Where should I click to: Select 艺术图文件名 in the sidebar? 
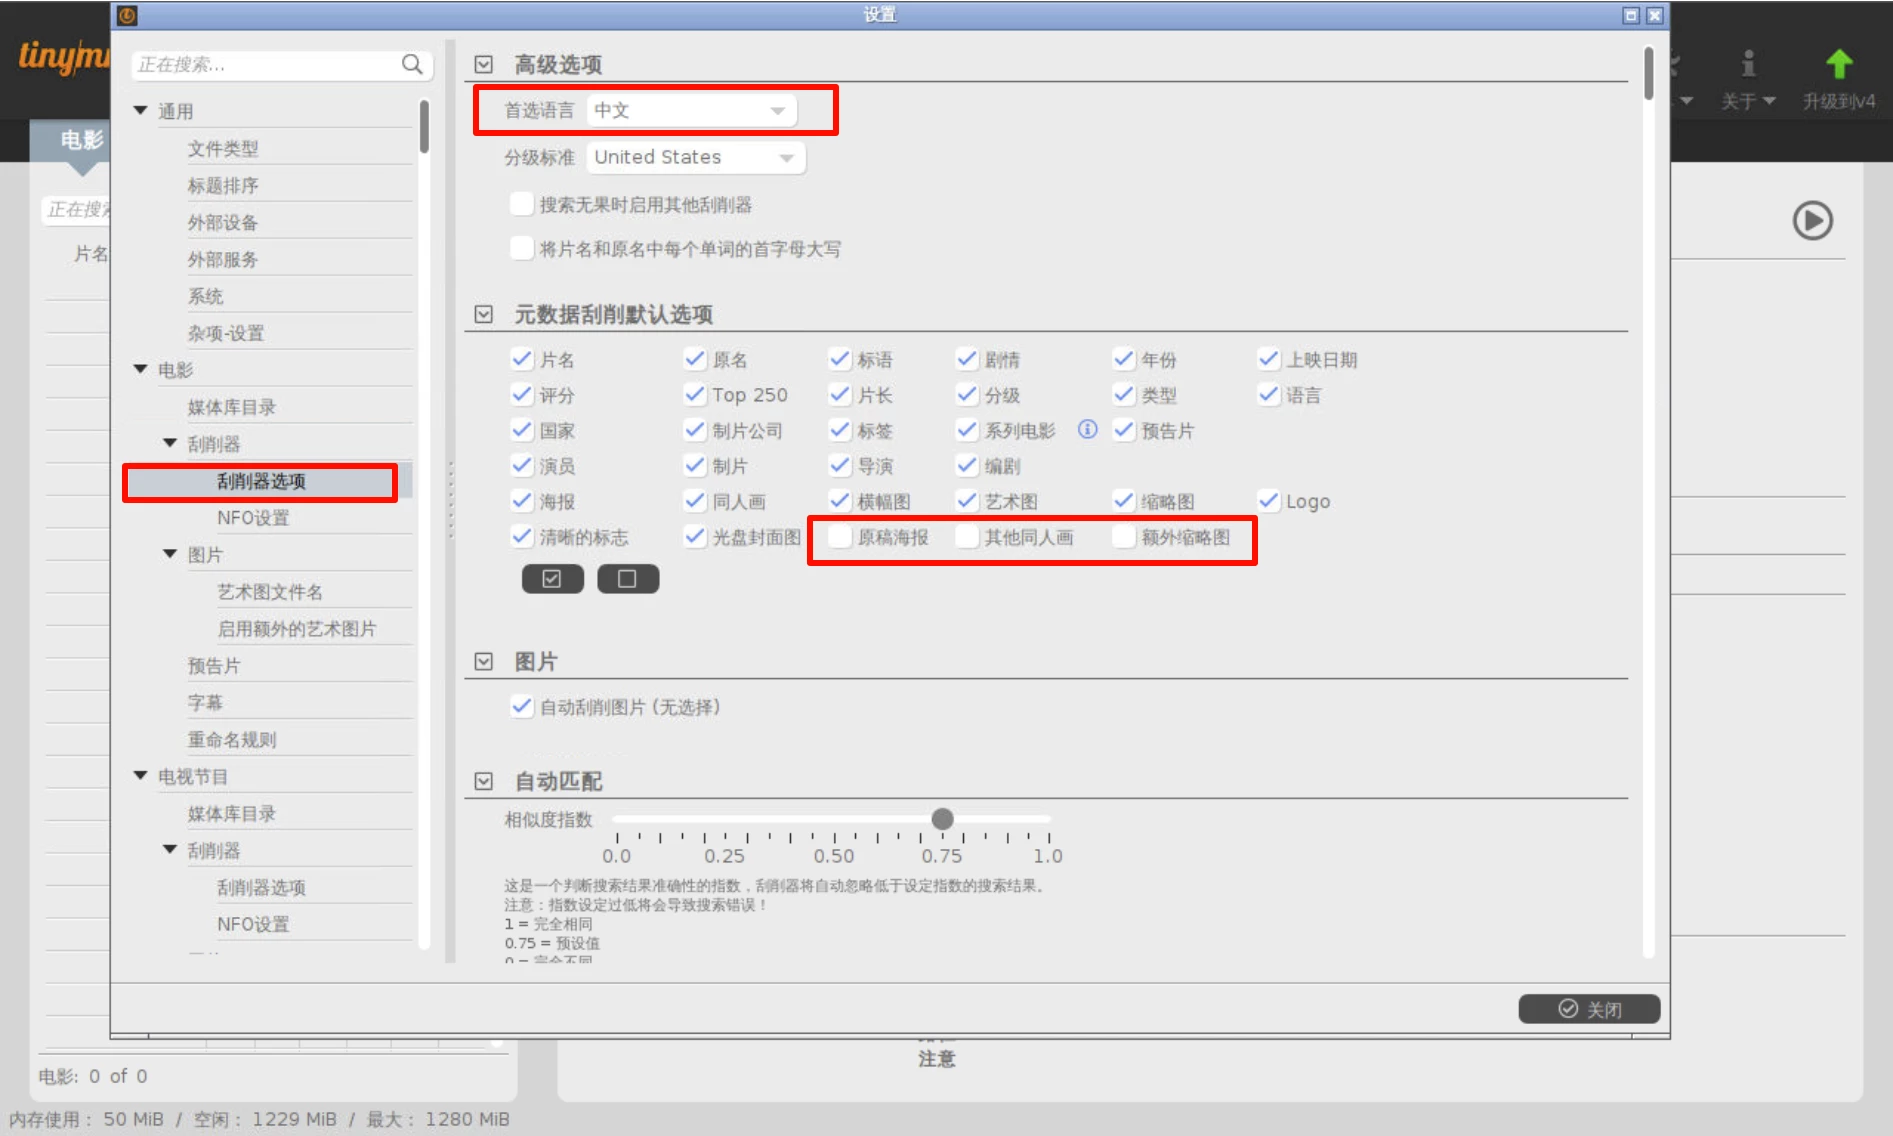(270, 592)
